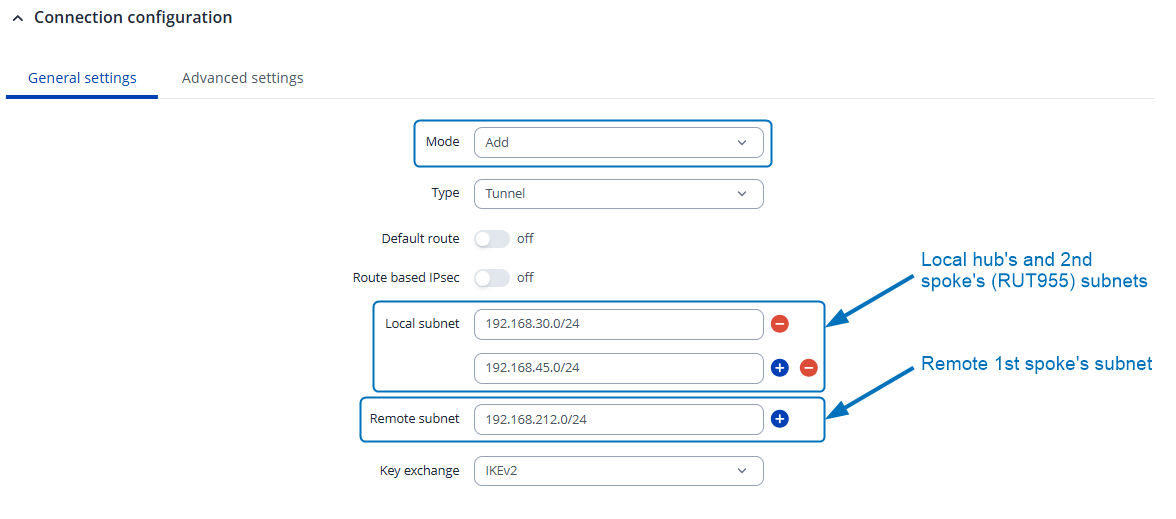
Task: Remove the 192.168.30.0/24 local subnet entry
Action: tap(780, 324)
